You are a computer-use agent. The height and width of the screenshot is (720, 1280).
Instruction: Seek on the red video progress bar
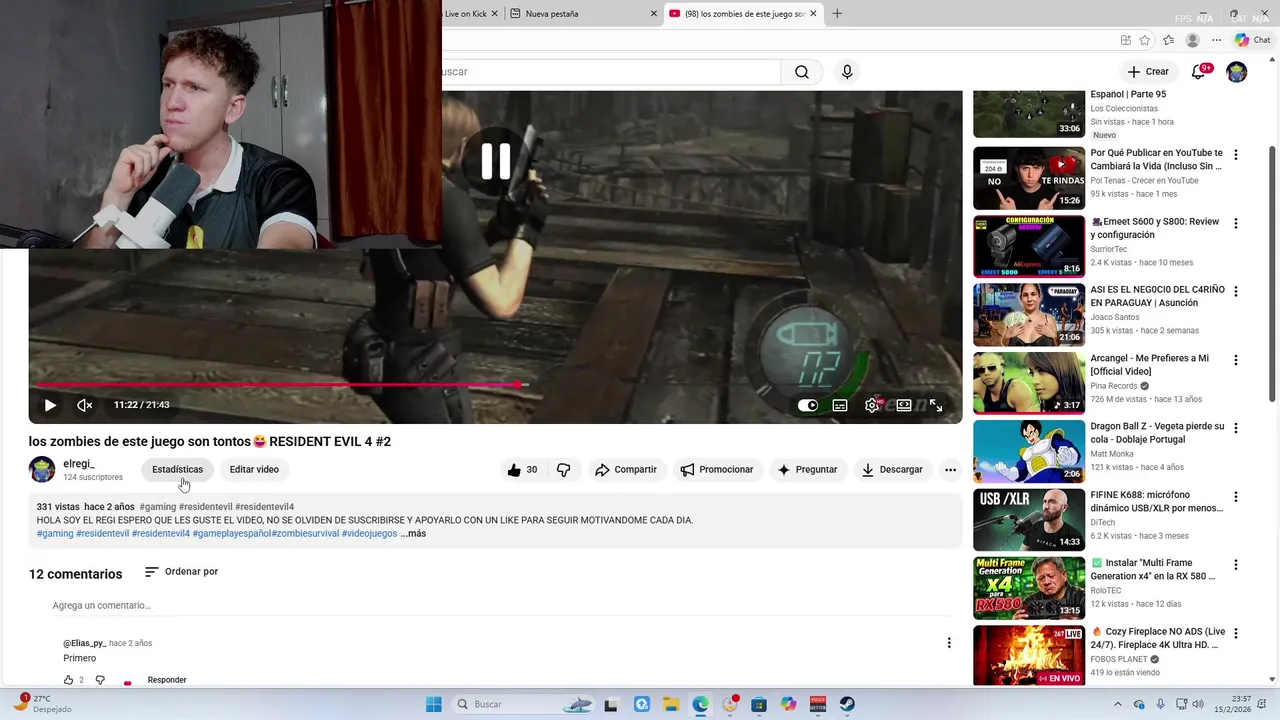[x=495, y=384]
